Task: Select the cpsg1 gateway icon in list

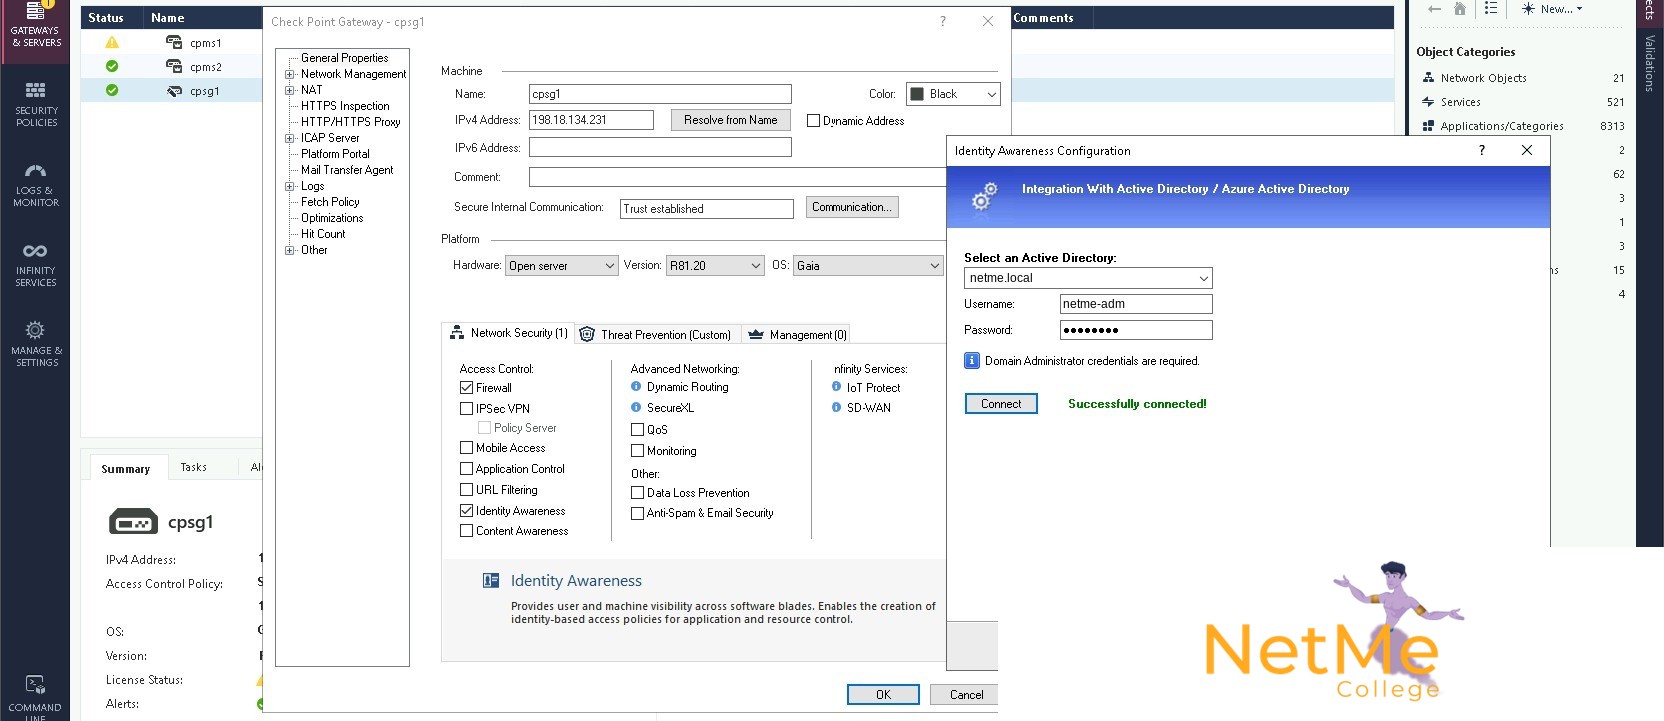Action: coord(174,91)
